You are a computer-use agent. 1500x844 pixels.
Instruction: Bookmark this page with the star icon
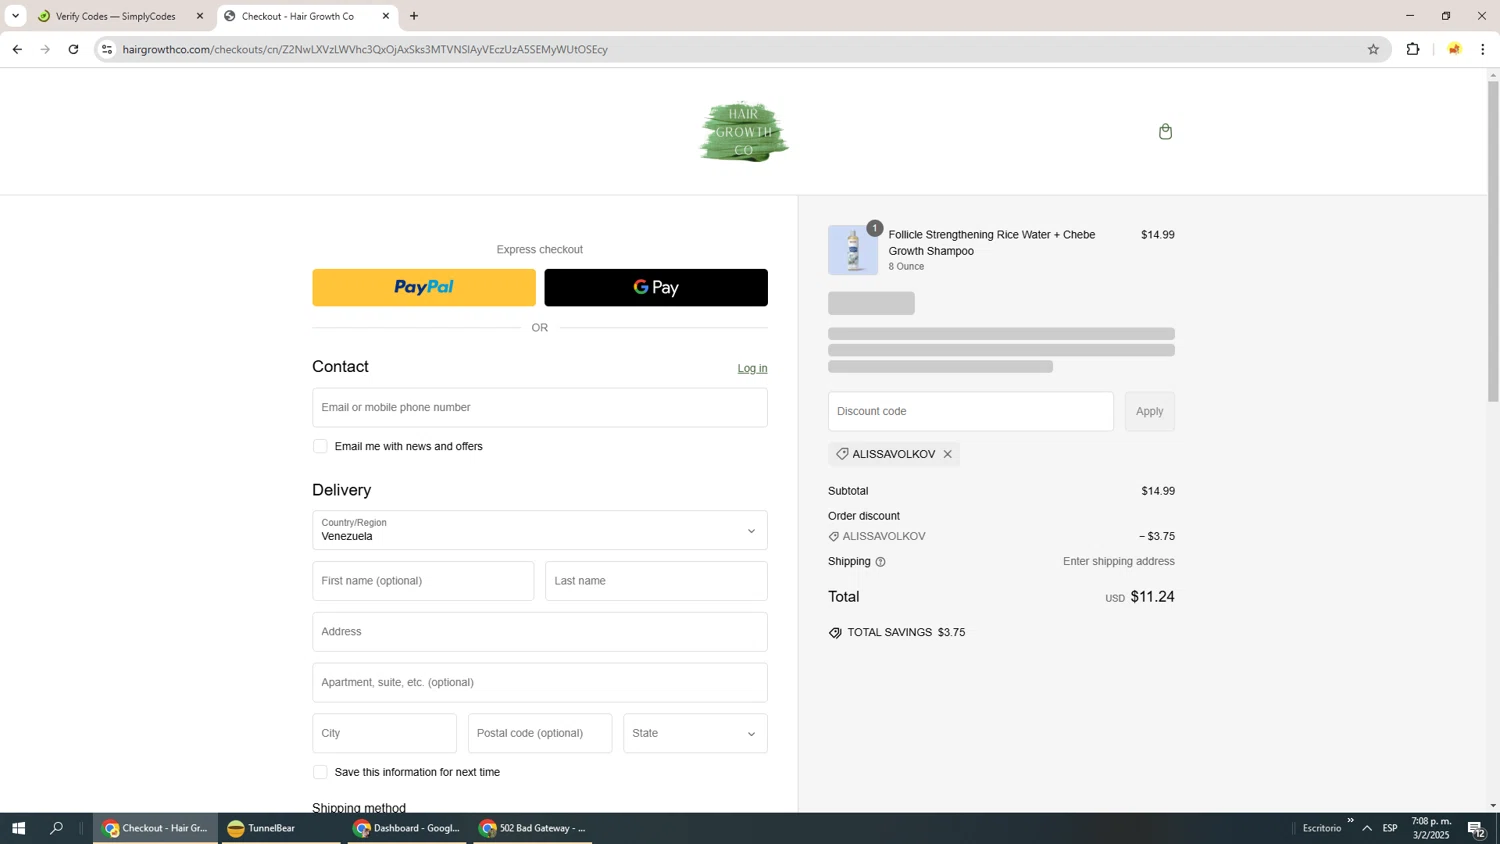1373,49
